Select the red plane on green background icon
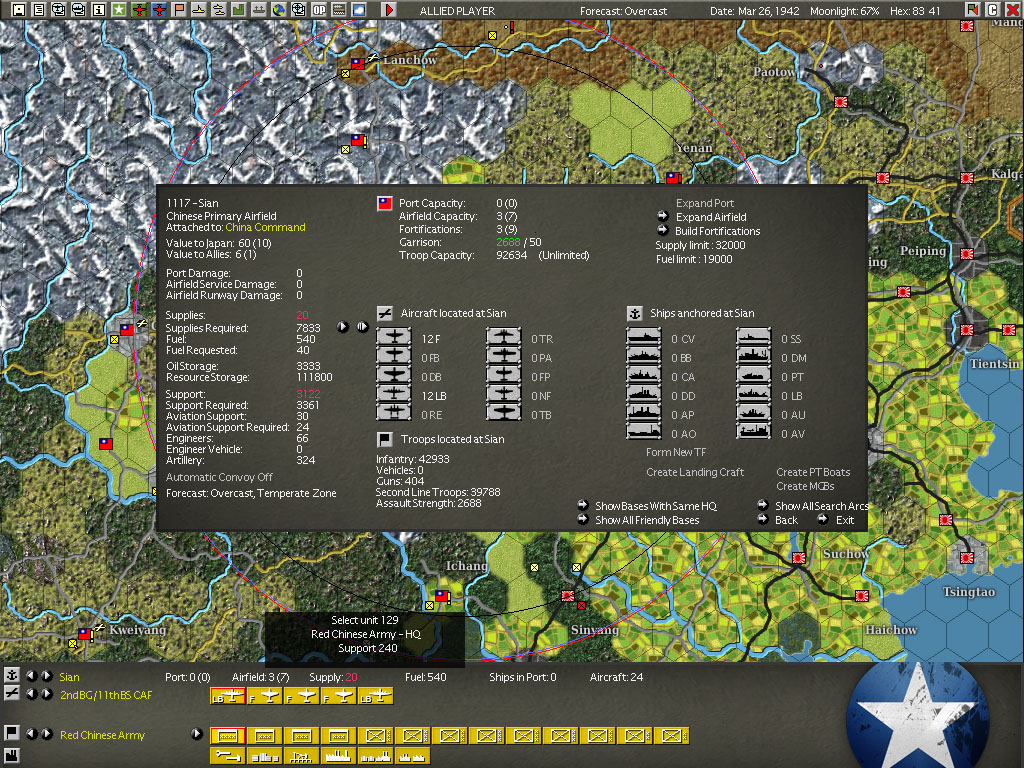Image resolution: width=1024 pixels, height=768 pixels. [x=139, y=10]
